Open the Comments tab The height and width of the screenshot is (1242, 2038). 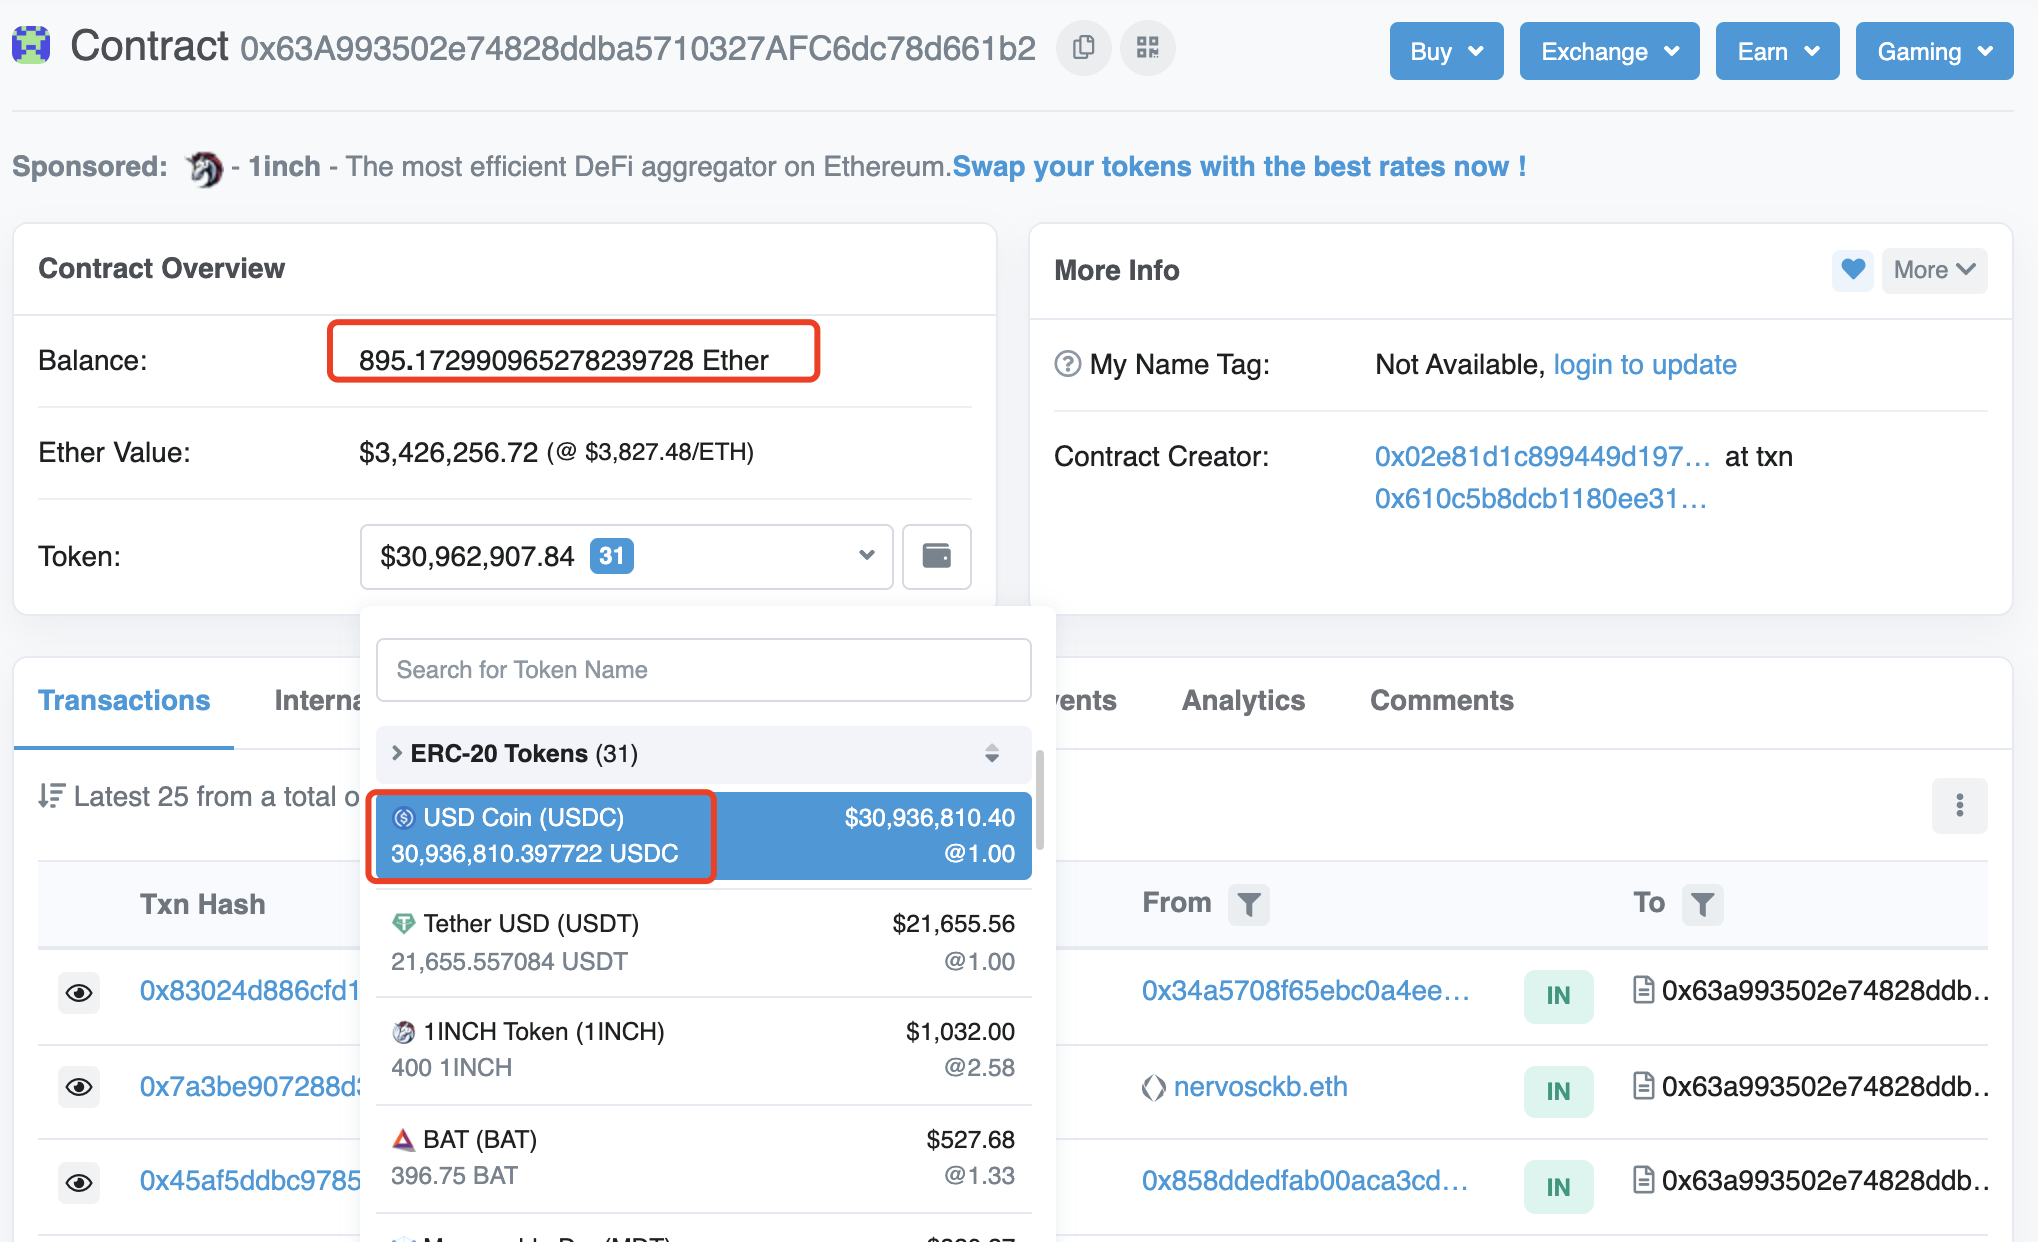[1441, 700]
